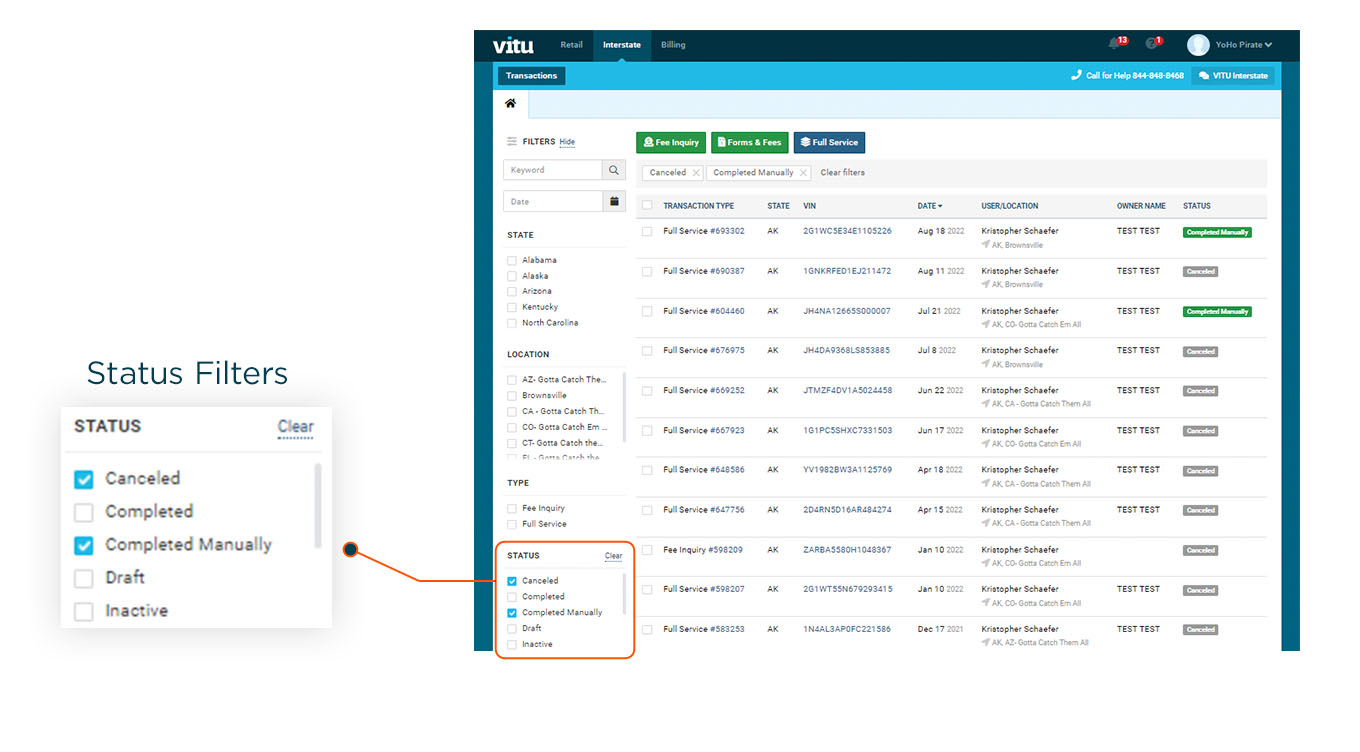Tick the Alabama state checkbox

tap(512, 260)
